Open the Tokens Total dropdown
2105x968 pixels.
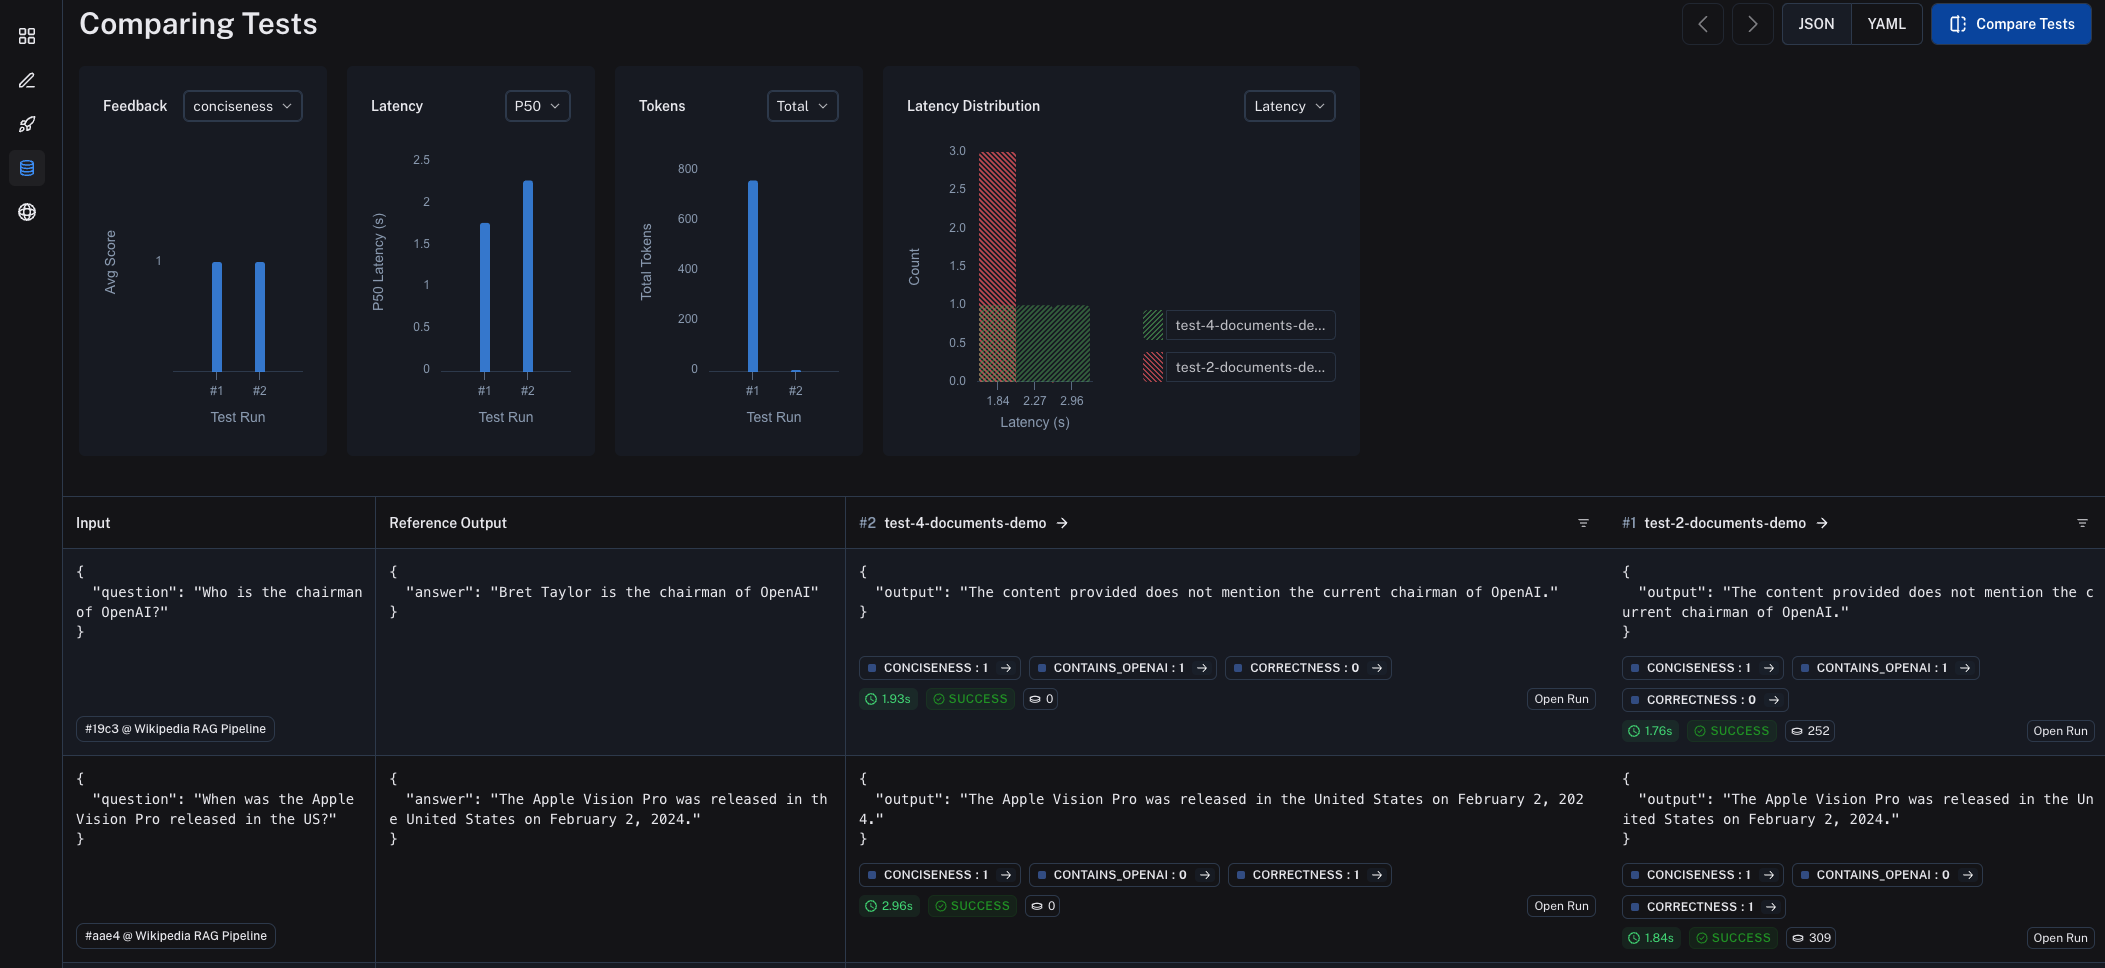(x=802, y=106)
